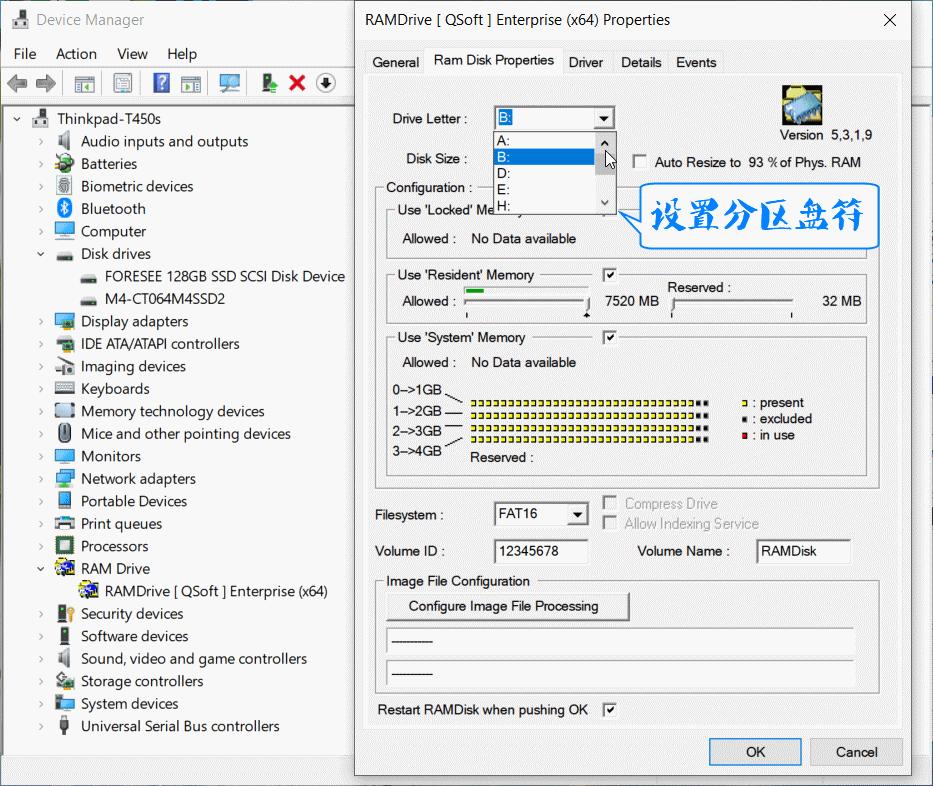Click Configure Image File Processing button
The height and width of the screenshot is (786, 933).
507,606
